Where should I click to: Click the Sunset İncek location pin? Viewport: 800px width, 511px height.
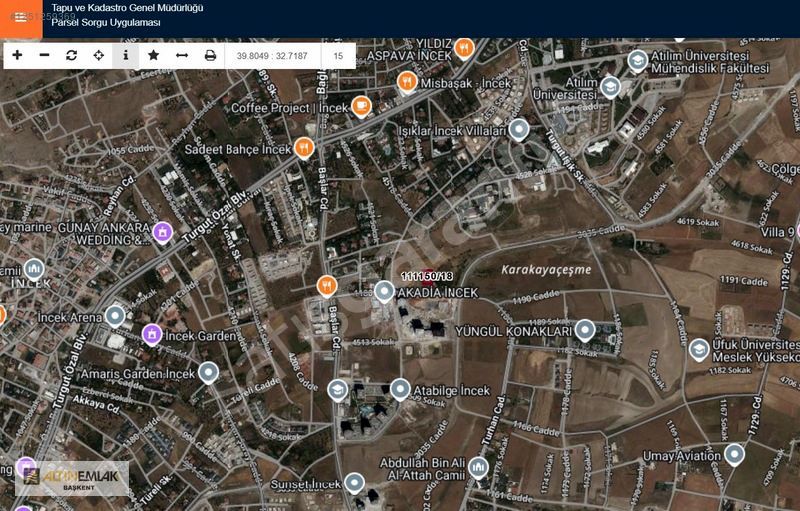click(x=354, y=482)
